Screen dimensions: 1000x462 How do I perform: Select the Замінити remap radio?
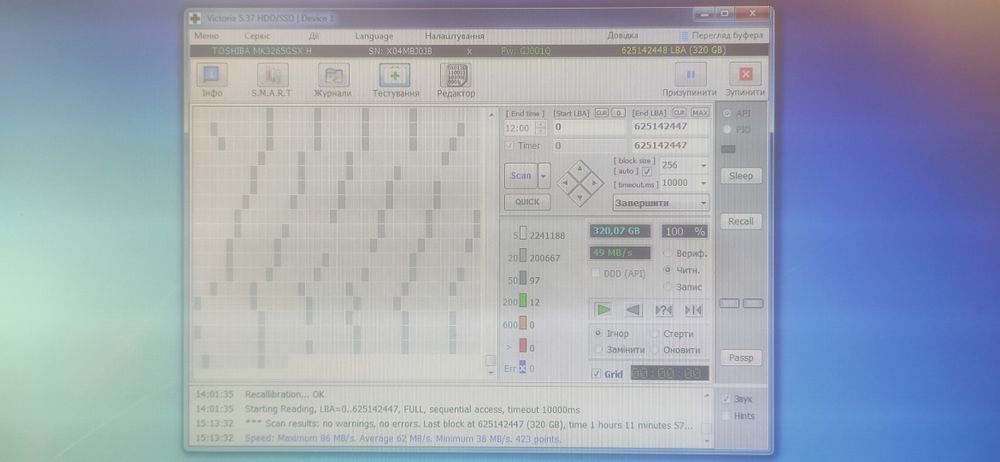click(598, 350)
